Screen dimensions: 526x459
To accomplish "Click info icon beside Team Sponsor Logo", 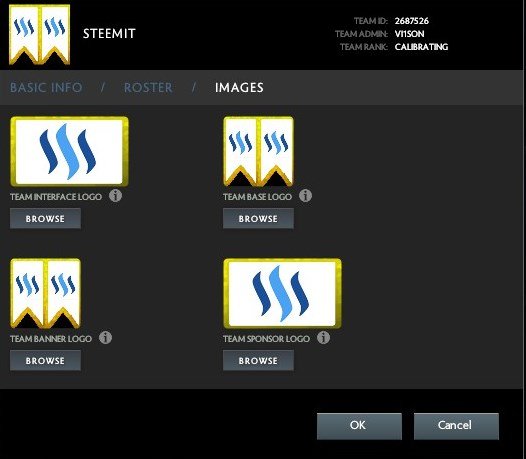I will (x=323, y=338).
